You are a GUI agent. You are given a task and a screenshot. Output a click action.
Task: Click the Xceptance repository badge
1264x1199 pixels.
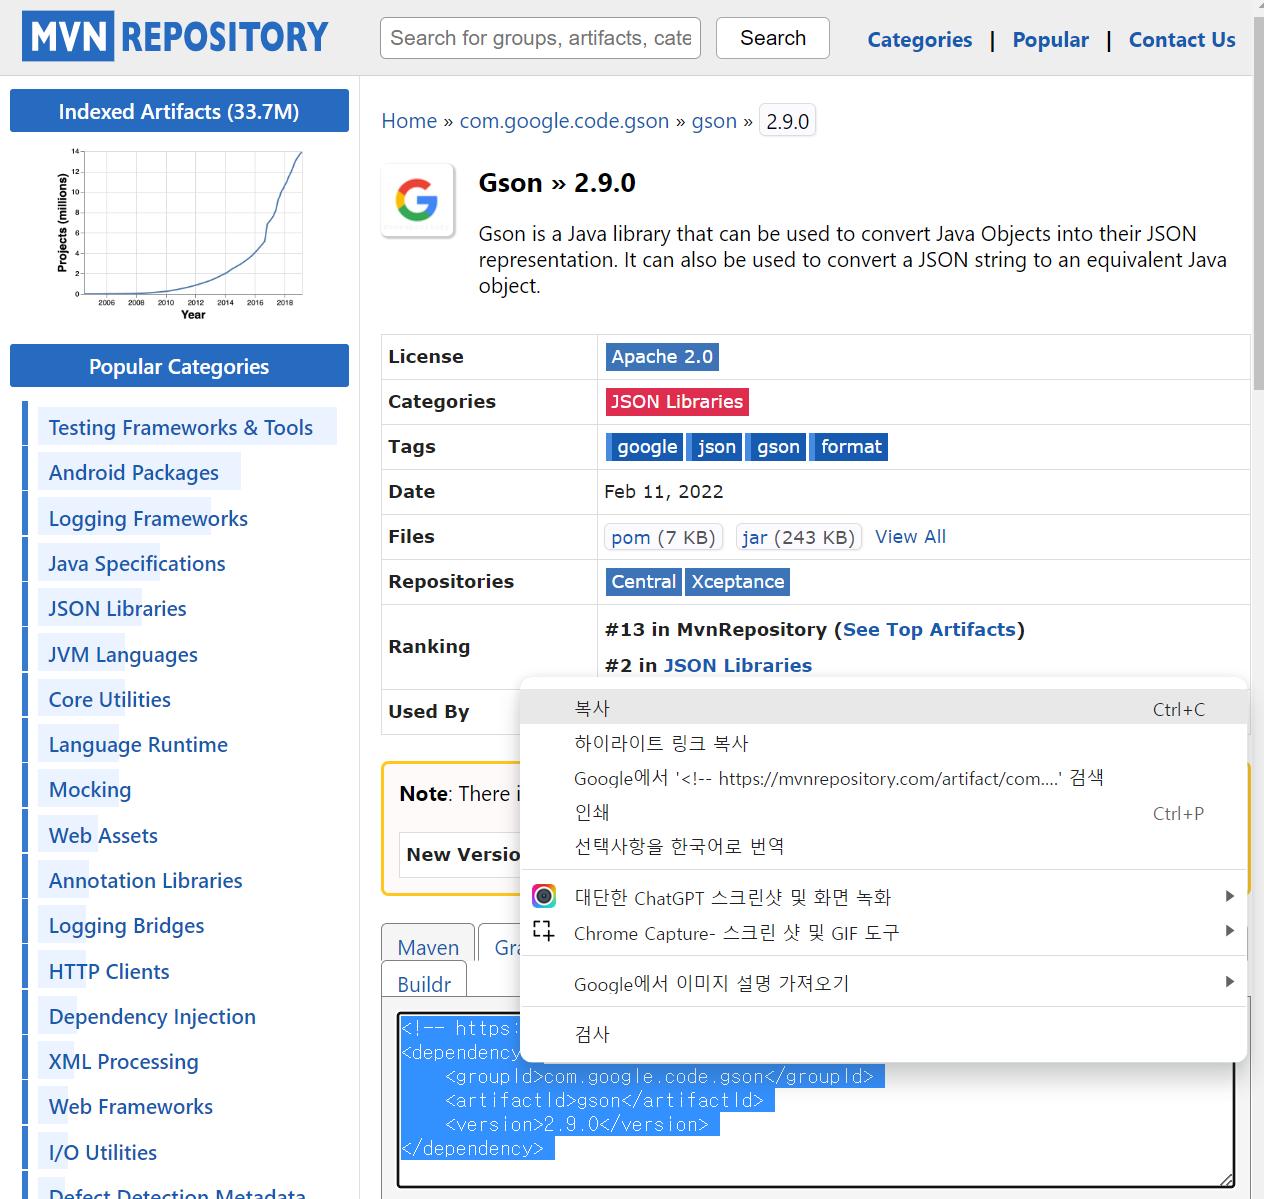[738, 582]
